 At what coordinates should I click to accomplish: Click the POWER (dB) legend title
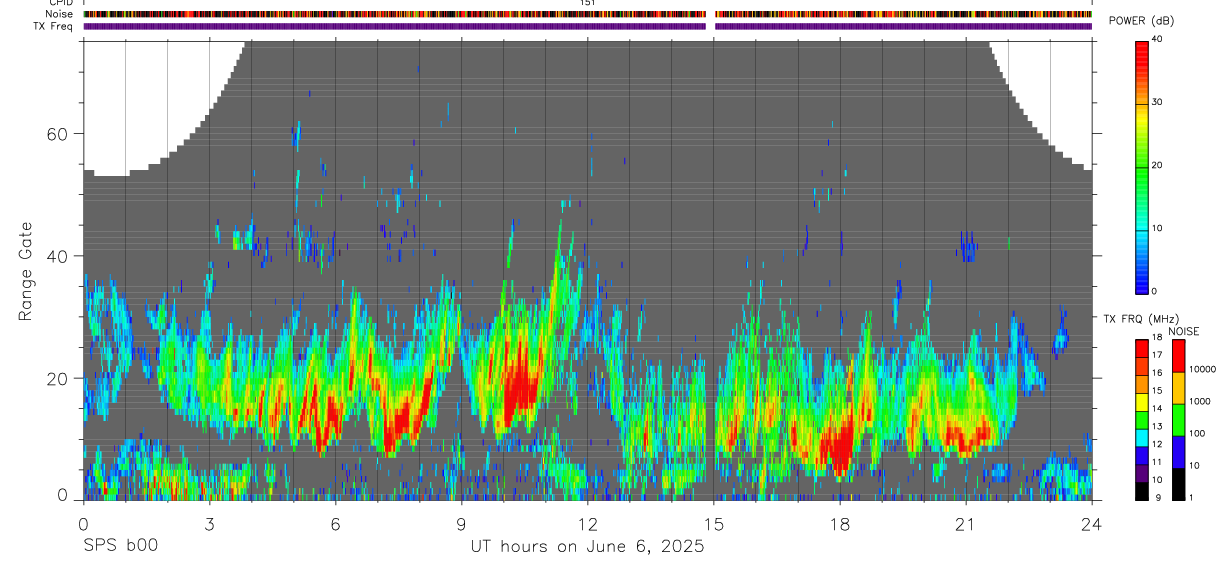click(x=1142, y=21)
